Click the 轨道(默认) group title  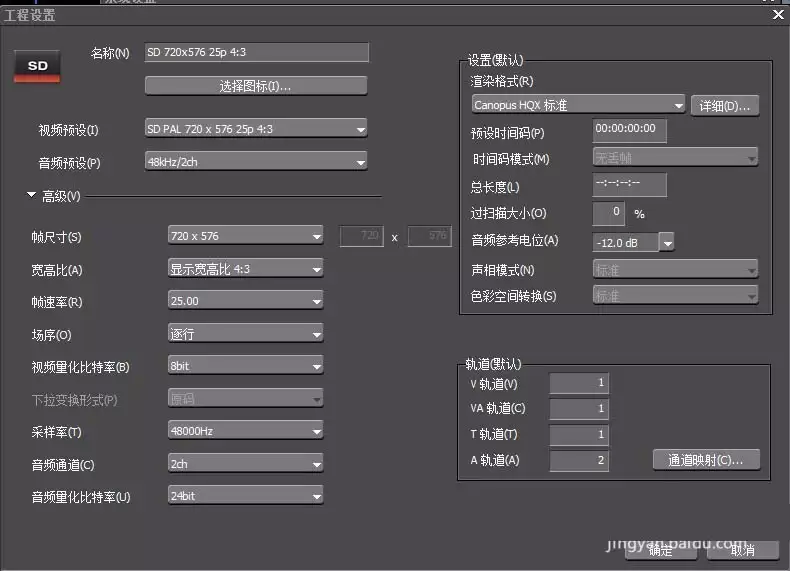[x=493, y=364]
